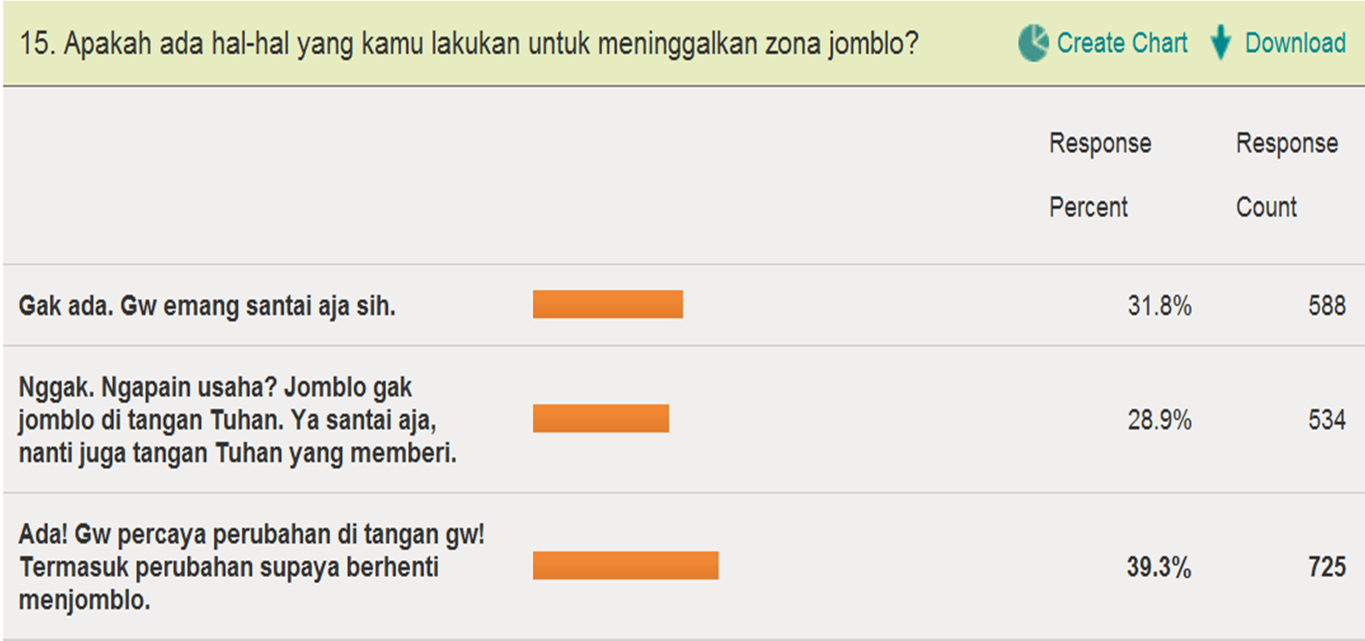Click the question 15 title text
Image resolution: width=1365 pixels, height=641 pixels.
point(469,44)
